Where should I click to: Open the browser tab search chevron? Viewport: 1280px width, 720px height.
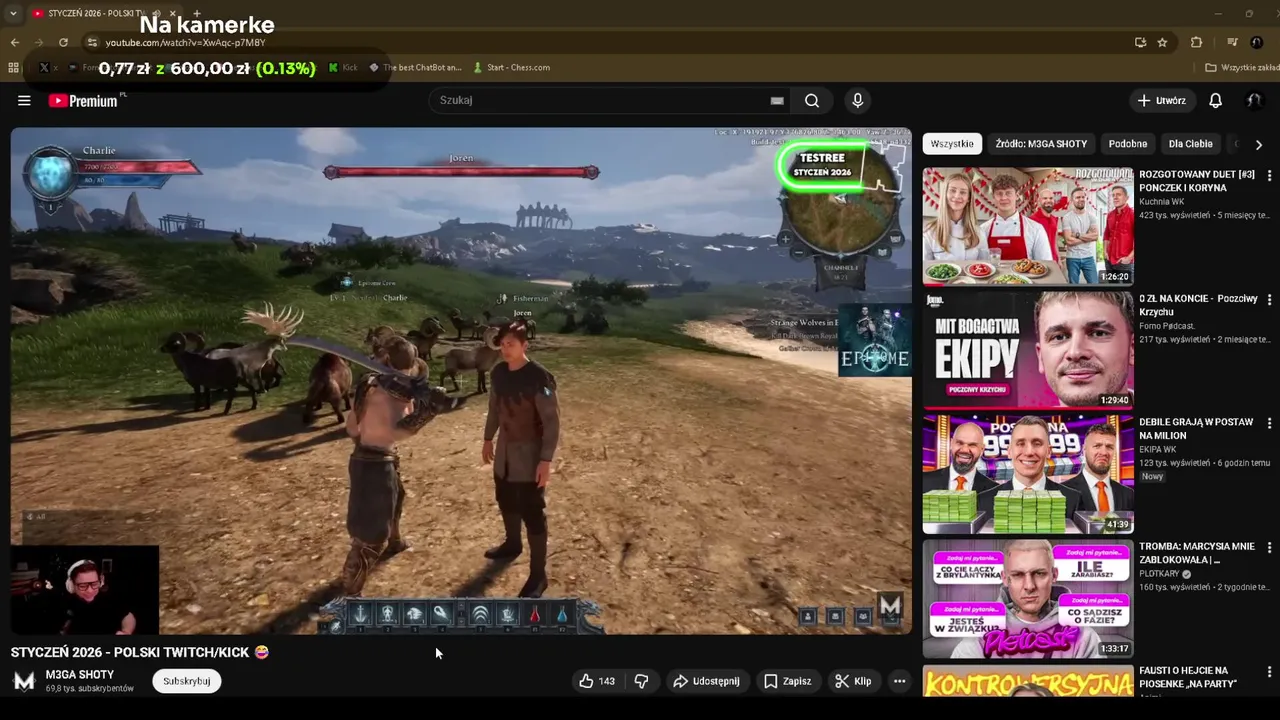tap(13, 14)
